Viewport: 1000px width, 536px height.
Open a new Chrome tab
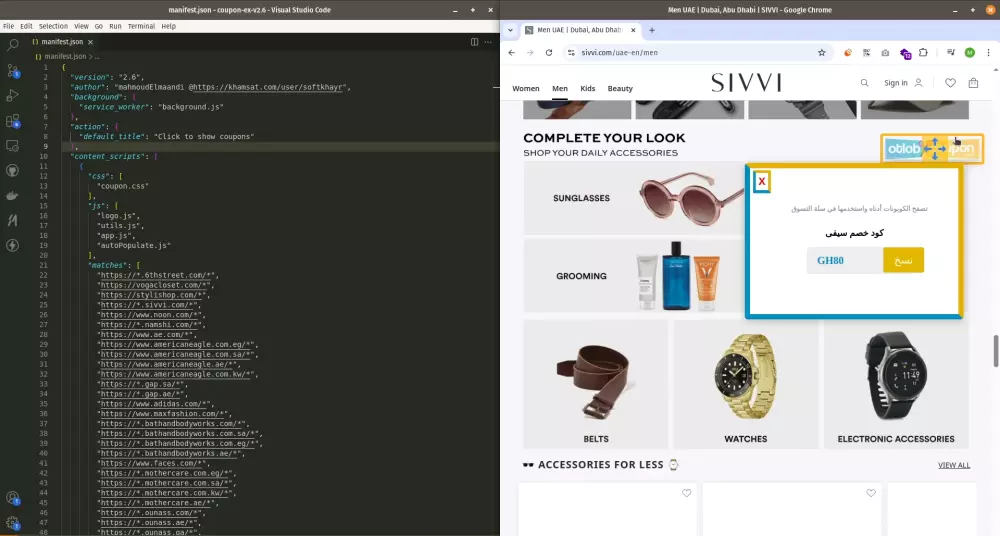652,30
